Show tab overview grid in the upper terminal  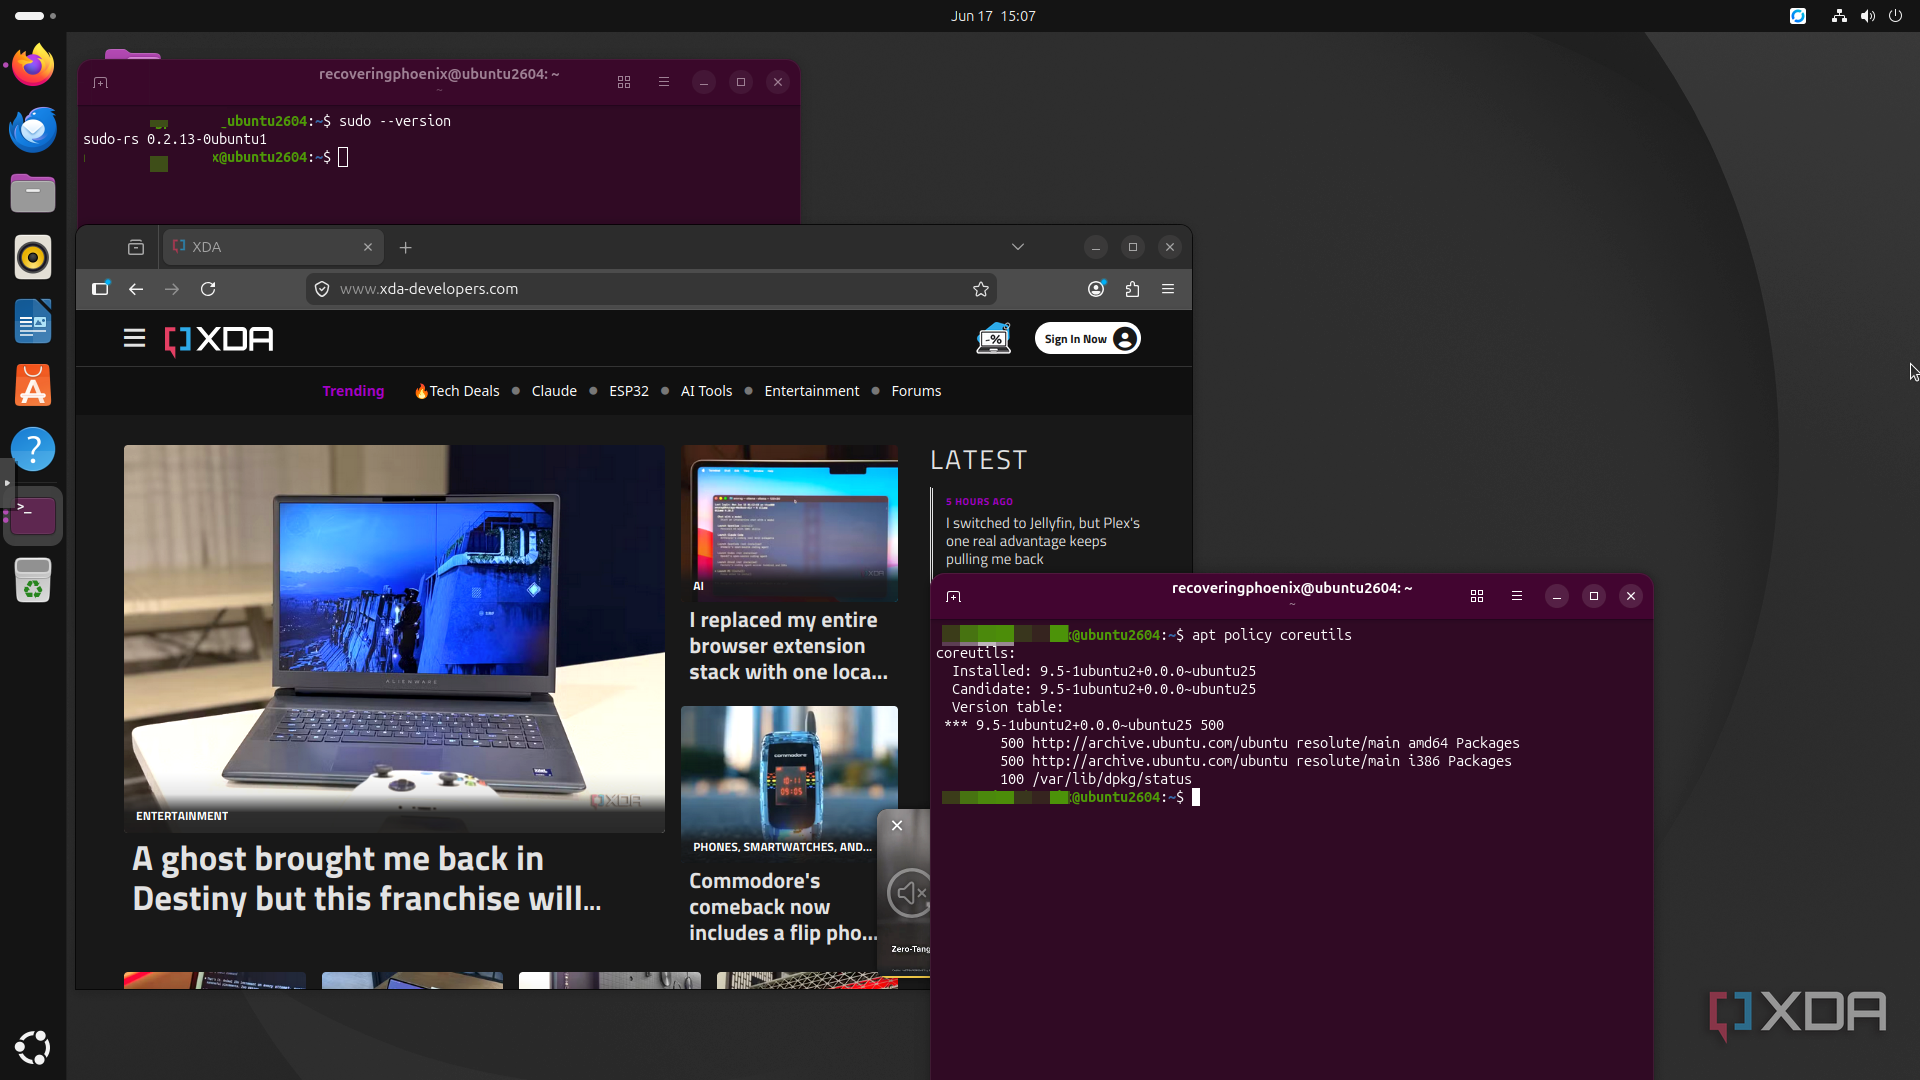[x=624, y=82]
